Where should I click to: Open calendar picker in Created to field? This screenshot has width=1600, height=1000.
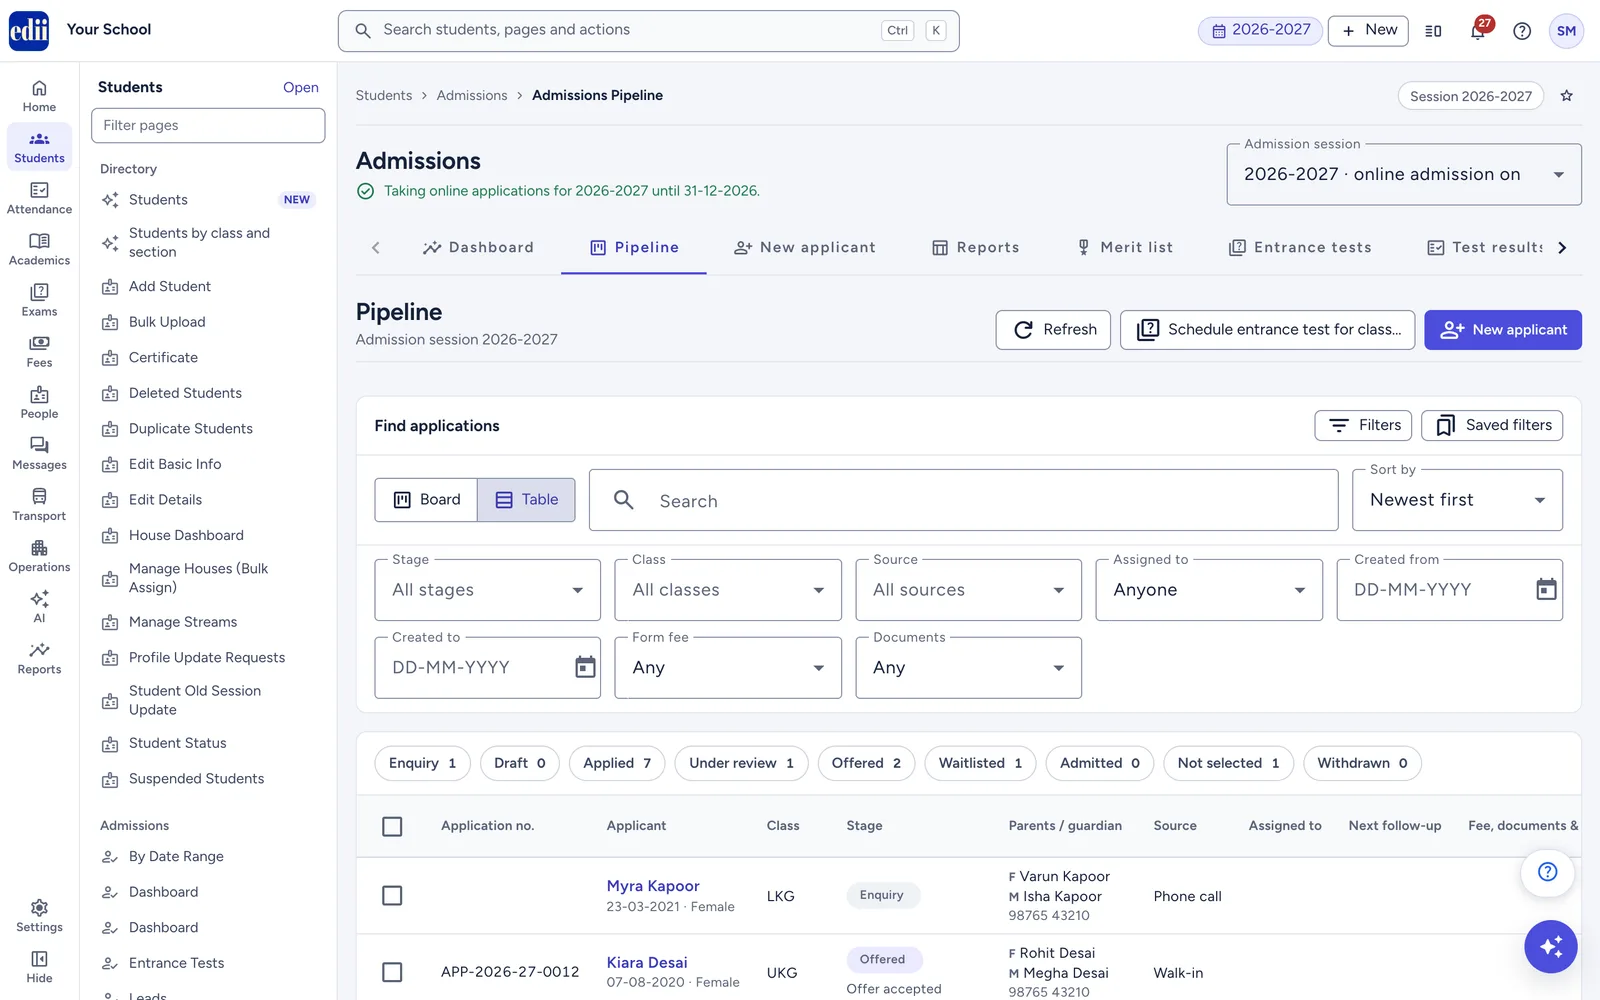click(x=585, y=667)
